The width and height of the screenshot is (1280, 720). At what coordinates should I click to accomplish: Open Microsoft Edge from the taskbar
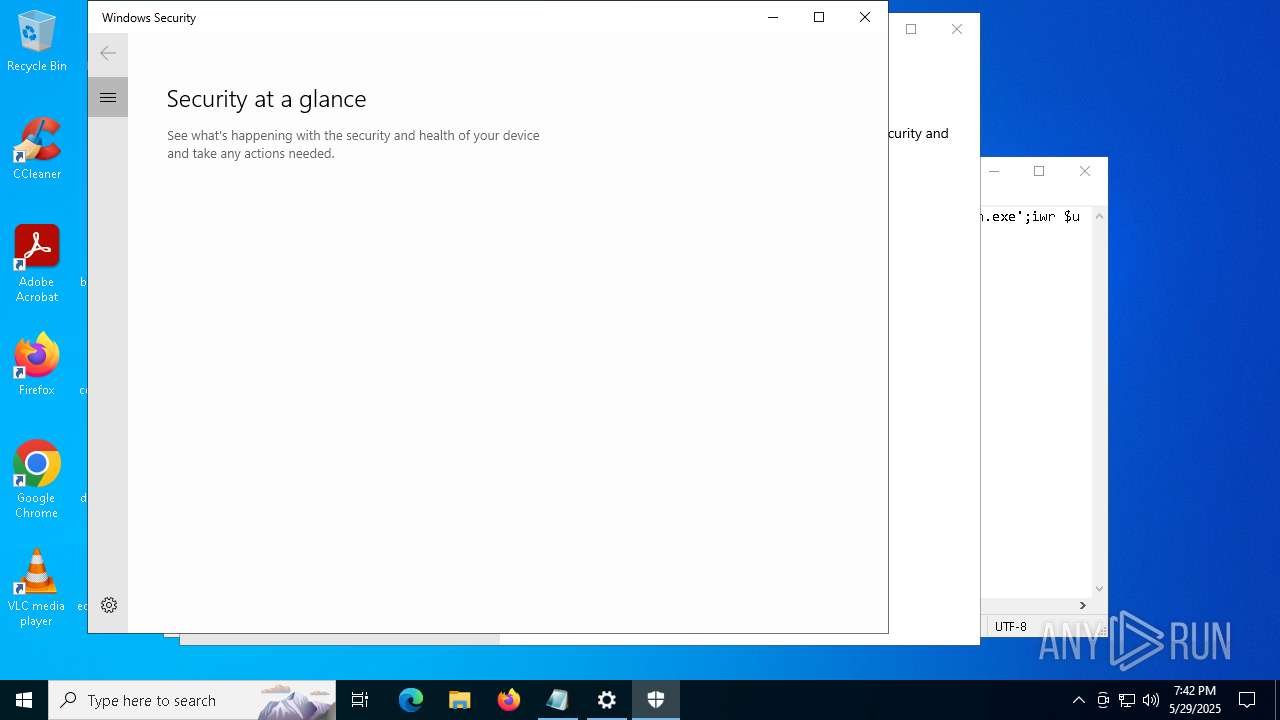pyautogui.click(x=411, y=700)
